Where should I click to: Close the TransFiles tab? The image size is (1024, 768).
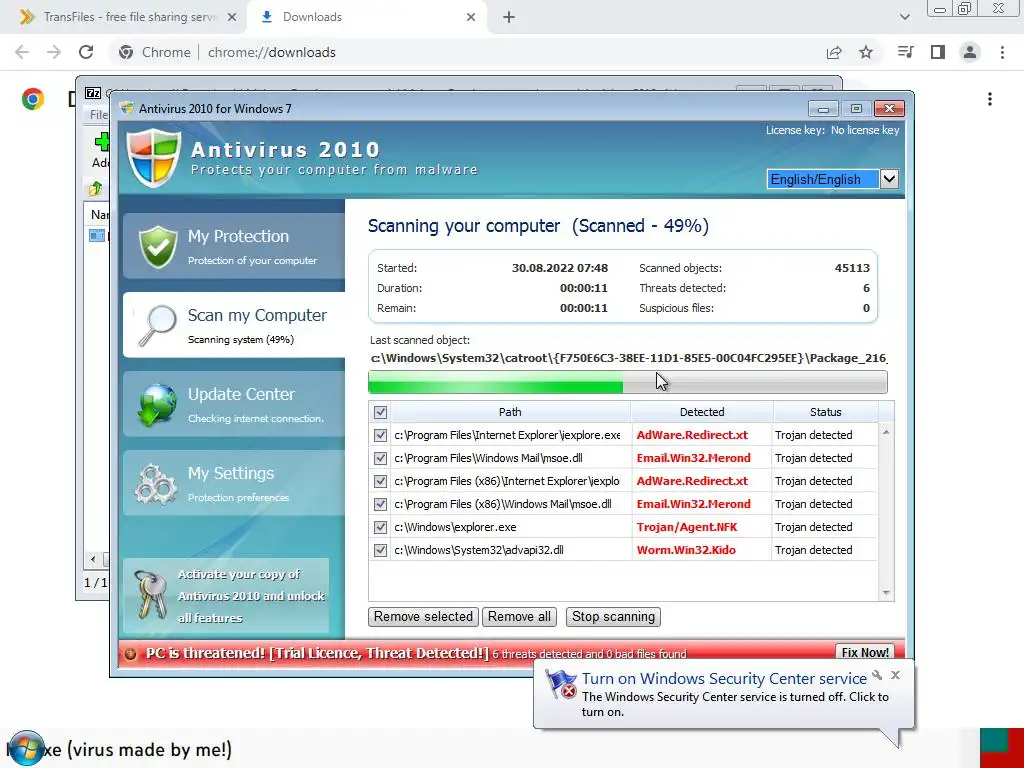point(232,17)
